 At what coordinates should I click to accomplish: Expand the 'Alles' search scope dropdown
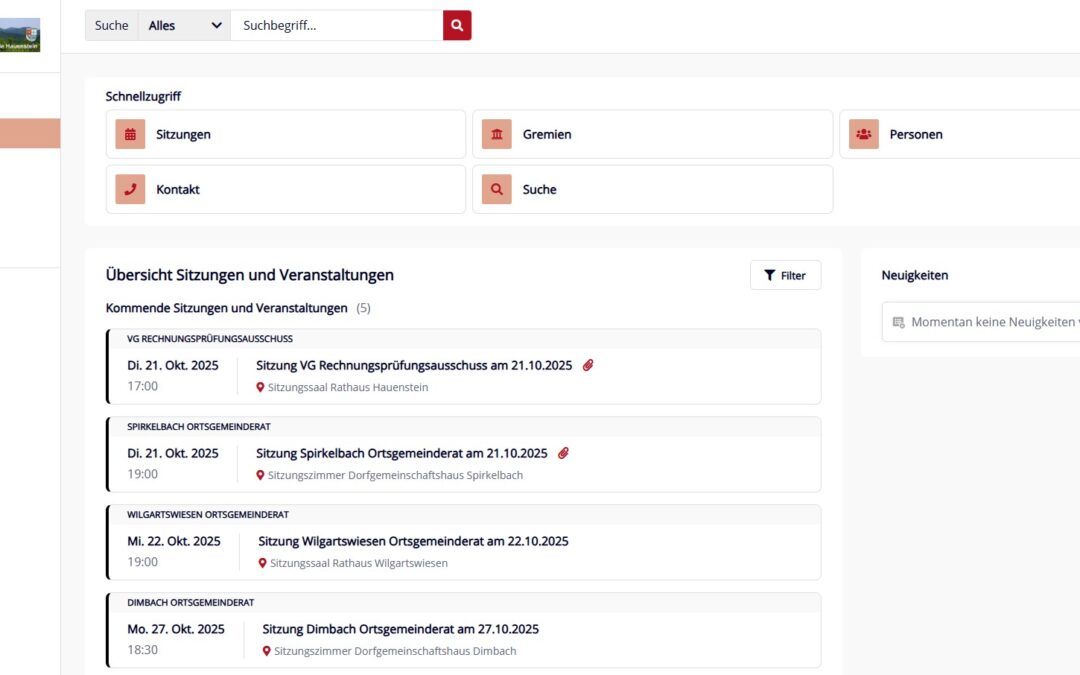pyautogui.click(x=185, y=26)
